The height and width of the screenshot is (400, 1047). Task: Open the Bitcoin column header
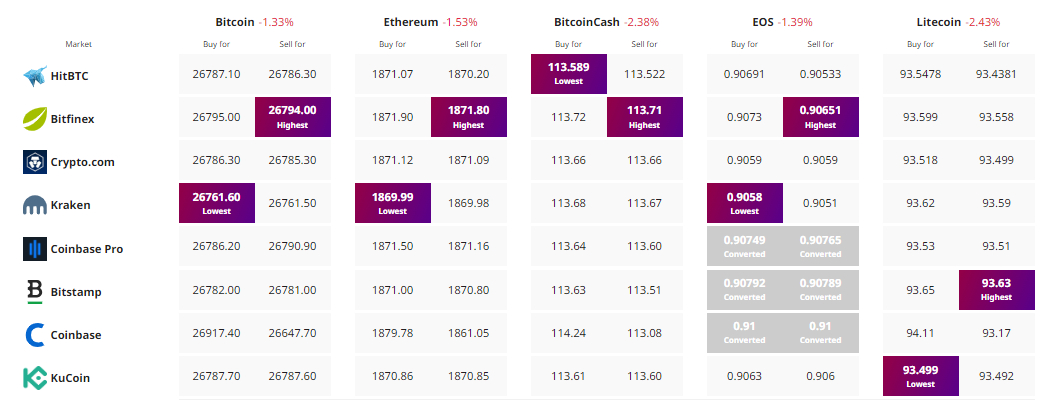235,21
